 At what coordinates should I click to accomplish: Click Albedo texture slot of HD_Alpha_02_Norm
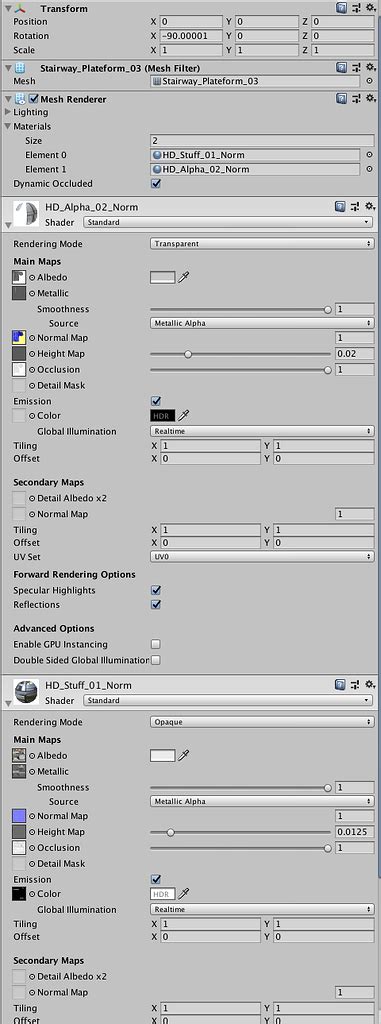19,278
